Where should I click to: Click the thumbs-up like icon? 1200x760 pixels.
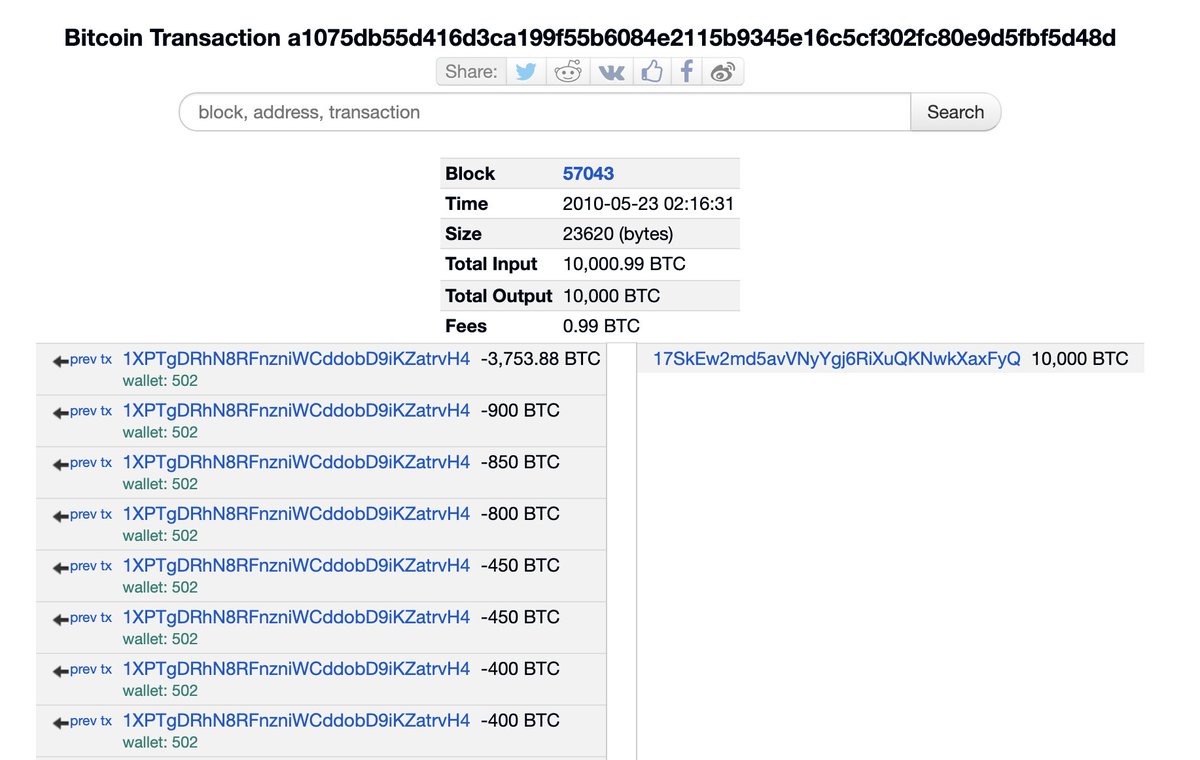click(651, 72)
